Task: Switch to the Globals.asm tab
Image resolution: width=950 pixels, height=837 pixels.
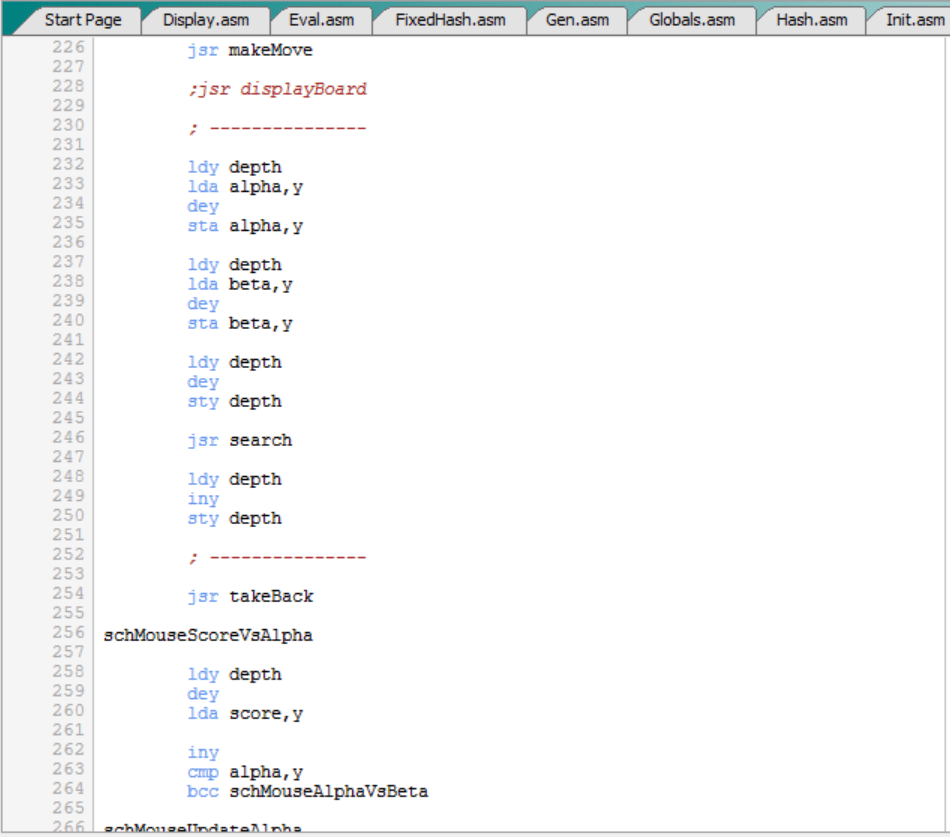Action: [691, 20]
